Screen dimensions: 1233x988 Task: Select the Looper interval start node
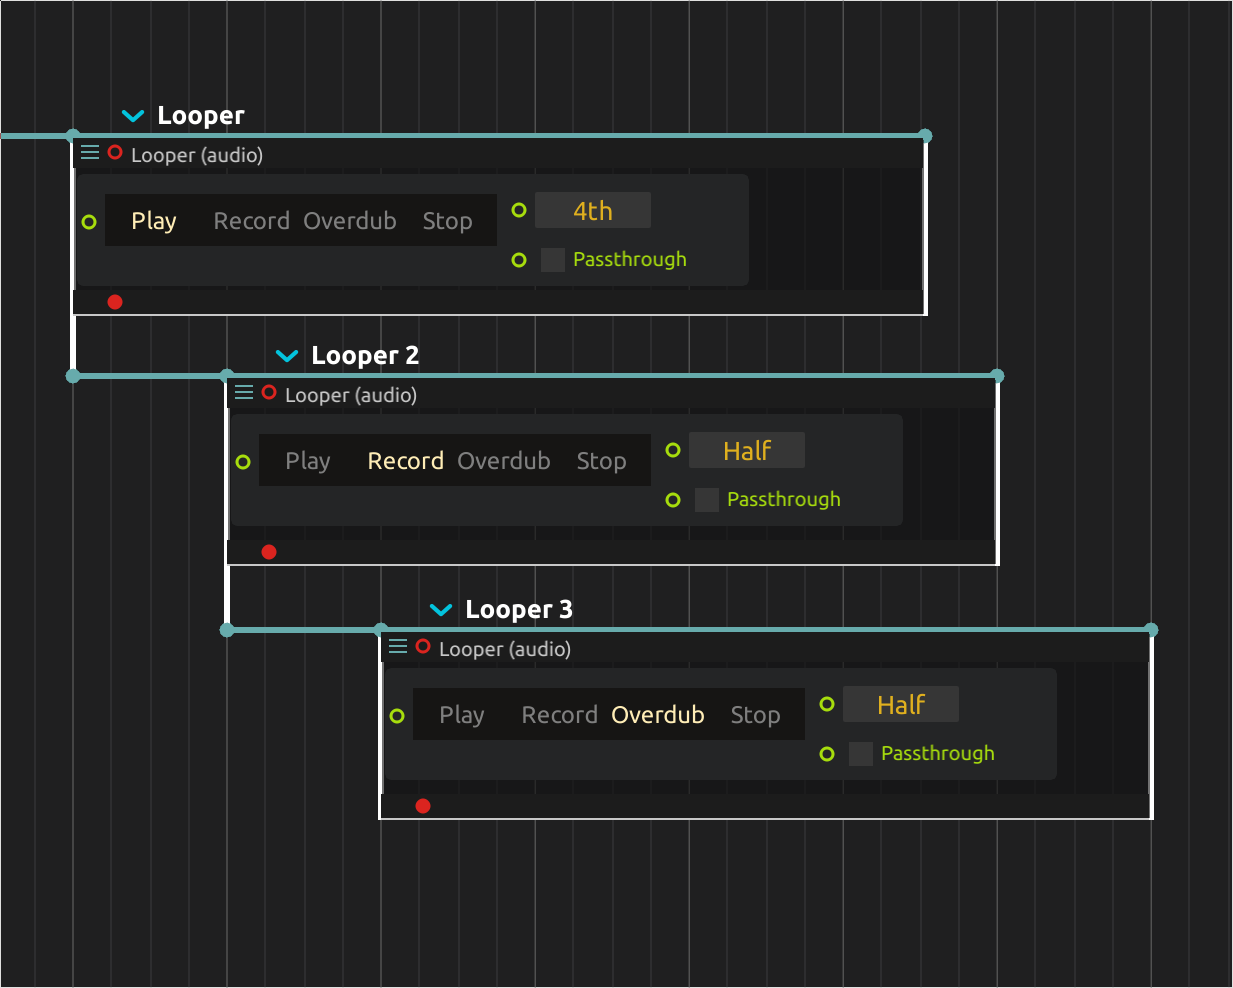[x=73, y=135]
